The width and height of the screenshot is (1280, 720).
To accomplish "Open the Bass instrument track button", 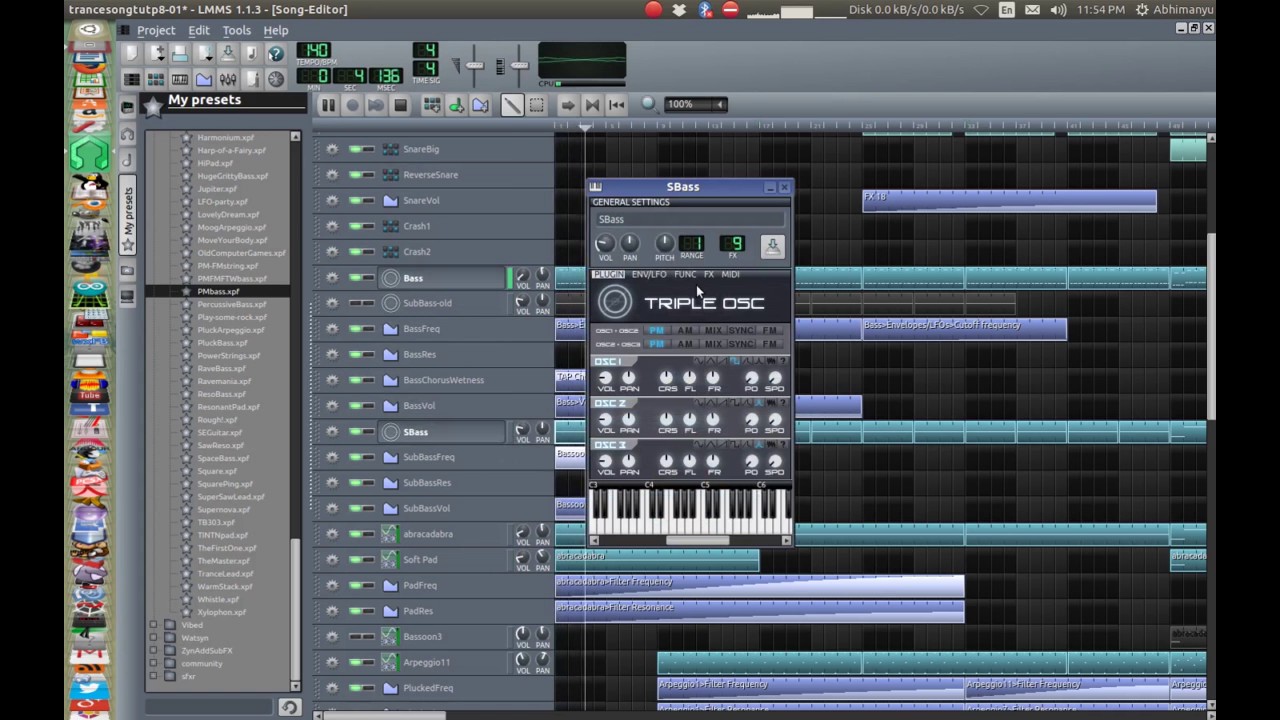I will coord(441,278).
